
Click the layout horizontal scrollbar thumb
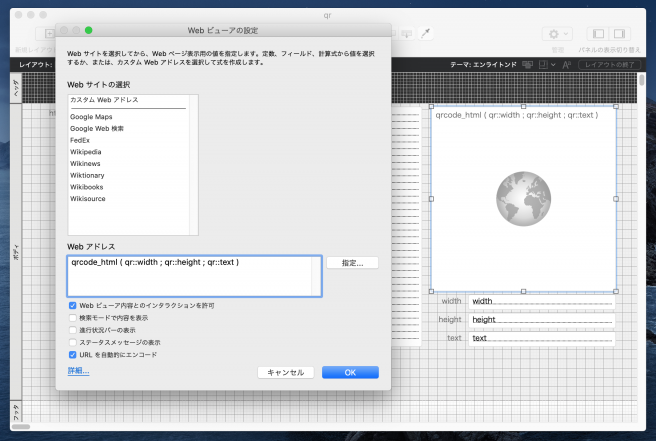coord(21,427)
